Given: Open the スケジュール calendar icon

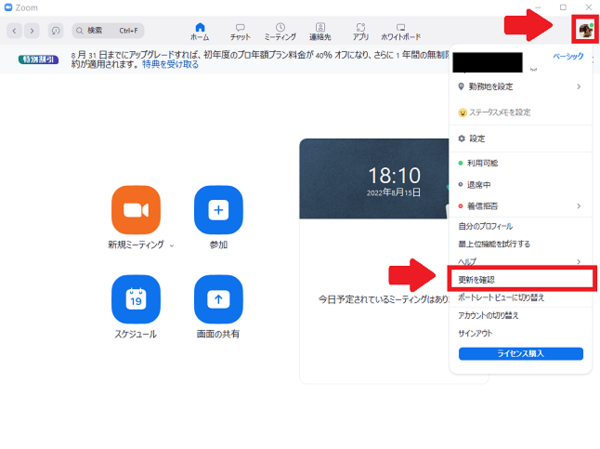Looking at the screenshot, I should click(136, 298).
